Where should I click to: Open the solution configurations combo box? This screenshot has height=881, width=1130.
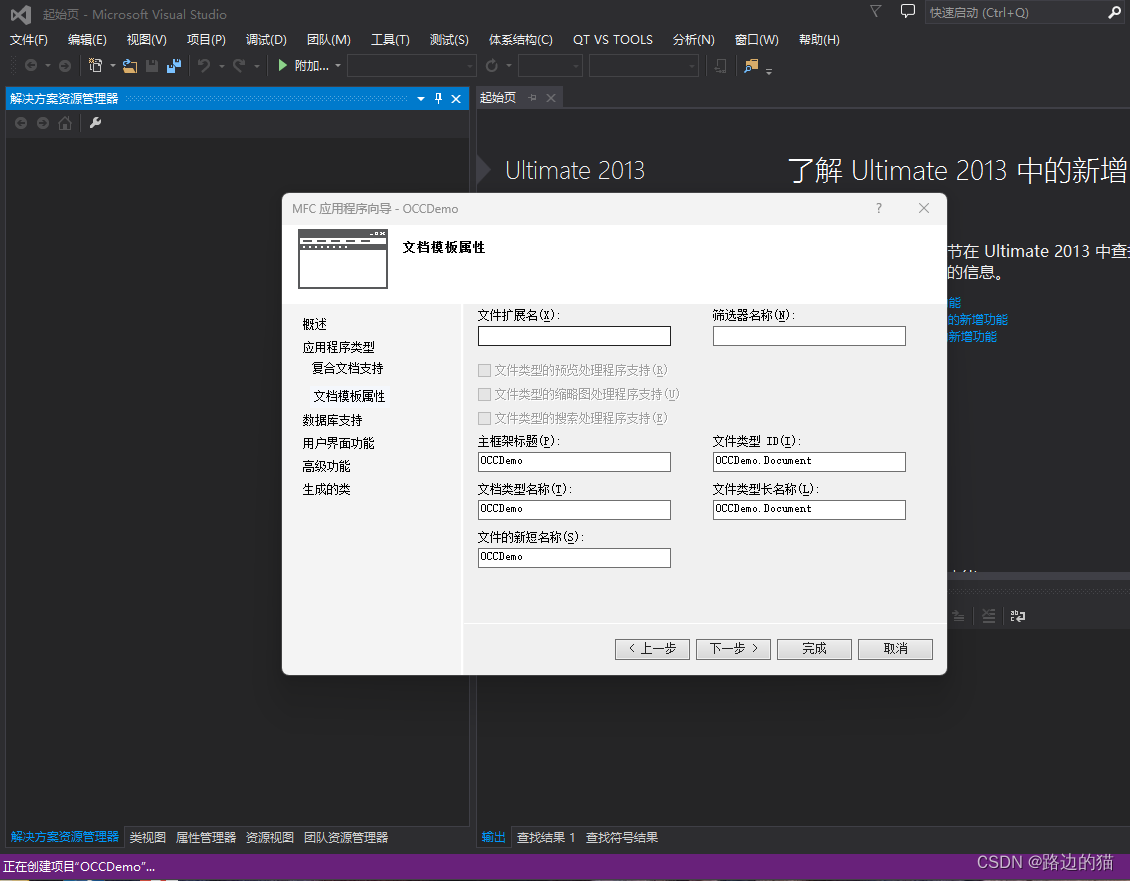tap(411, 66)
